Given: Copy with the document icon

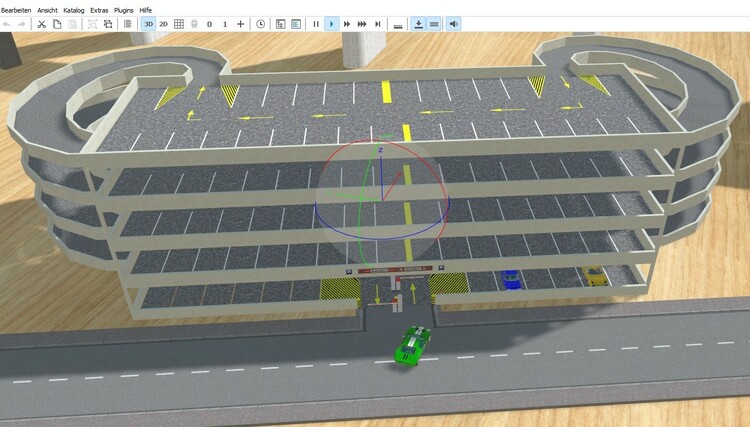Looking at the screenshot, I should [x=57, y=24].
